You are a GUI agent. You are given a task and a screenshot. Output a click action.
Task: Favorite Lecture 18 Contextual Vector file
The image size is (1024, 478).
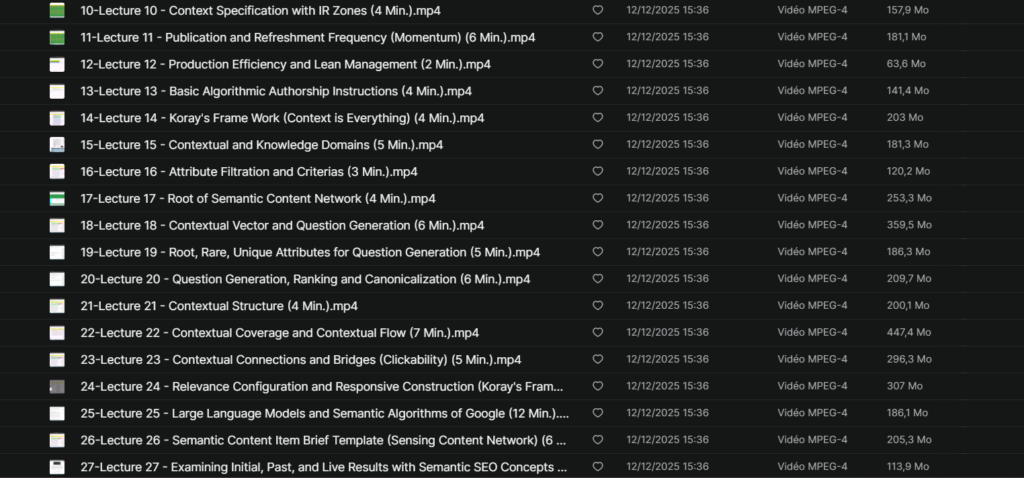(x=598, y=225)
